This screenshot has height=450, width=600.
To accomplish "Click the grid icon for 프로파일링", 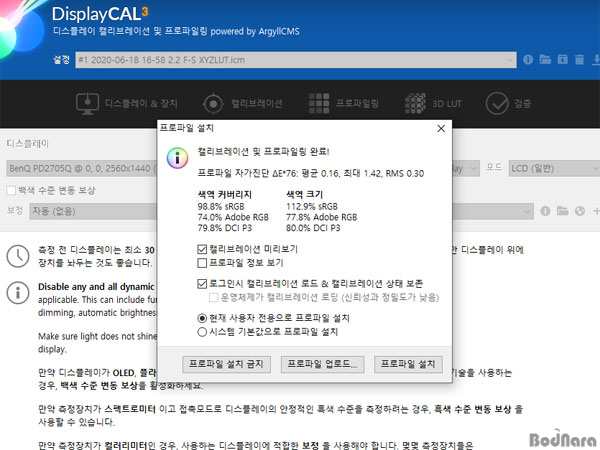I will coord(319,103).
